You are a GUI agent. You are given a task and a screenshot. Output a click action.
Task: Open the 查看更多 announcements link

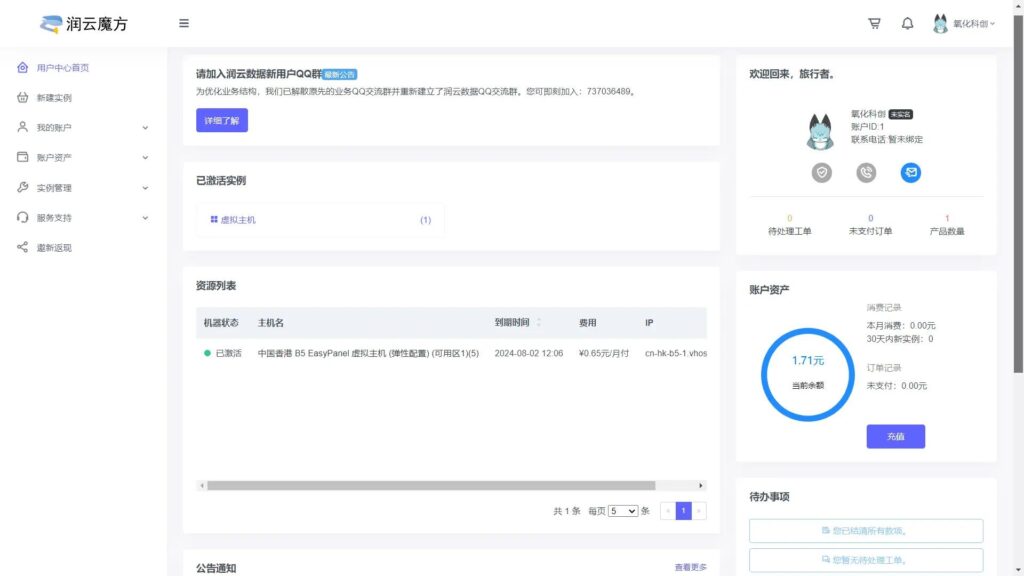click(690, 568)
